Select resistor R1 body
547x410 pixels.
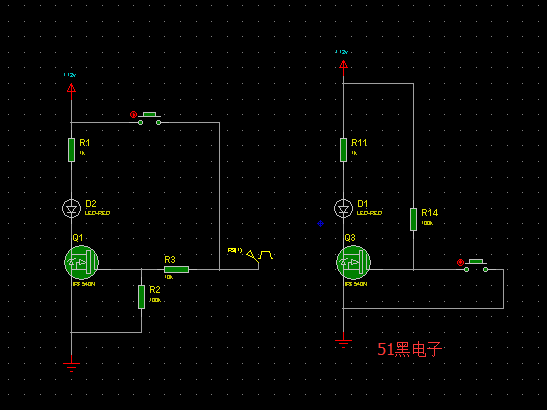pos(72,150)
